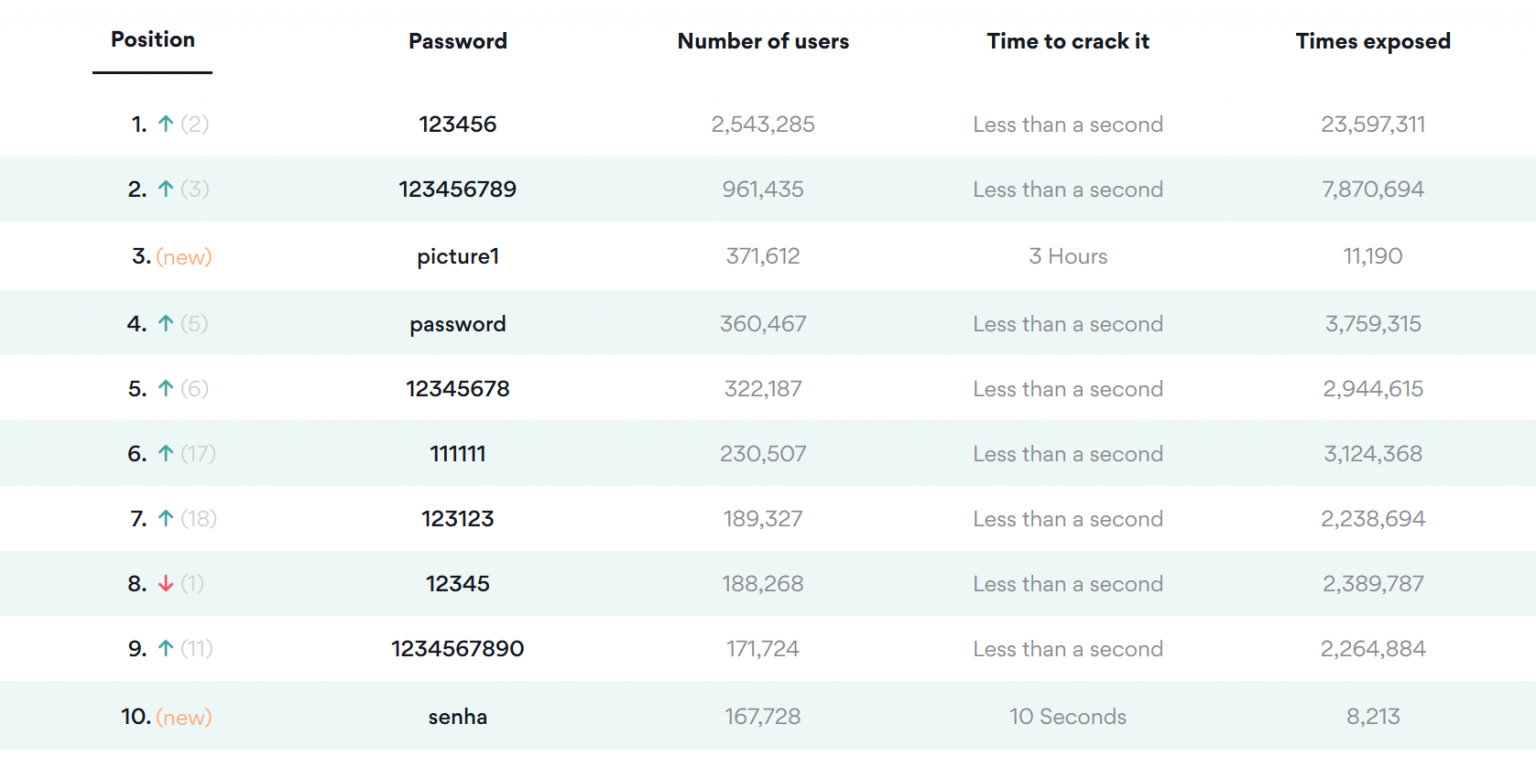
Task: Click the red down arrow at position 8
Action: coord(166,584)
